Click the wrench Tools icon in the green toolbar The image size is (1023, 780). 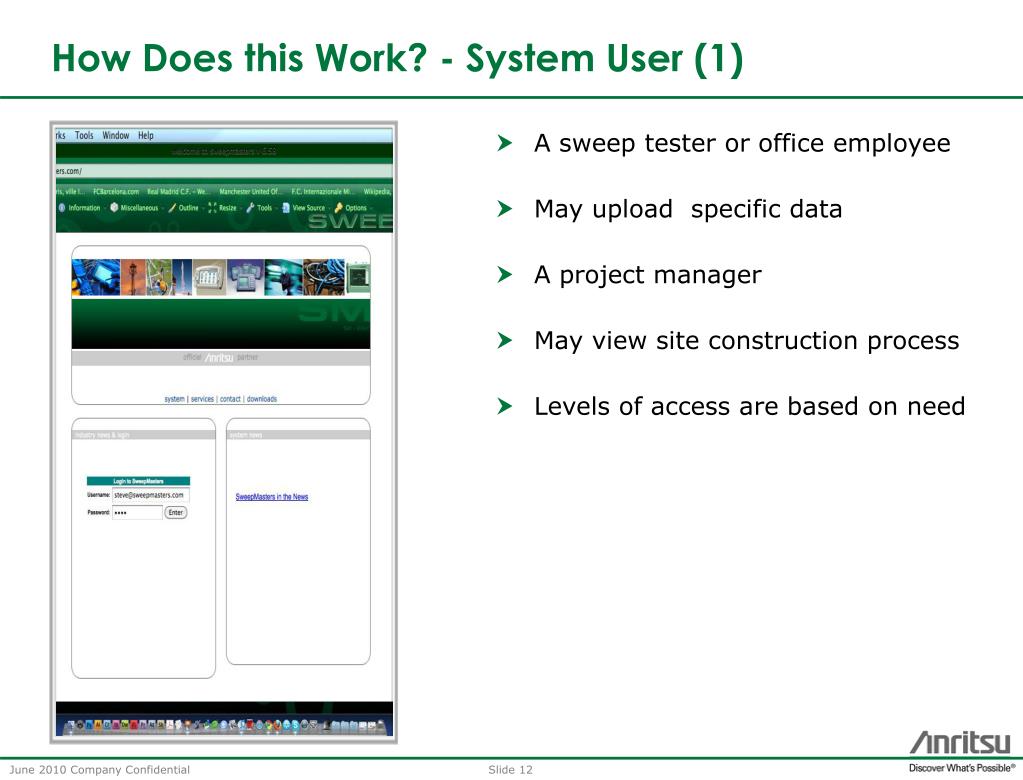[251, 207]
